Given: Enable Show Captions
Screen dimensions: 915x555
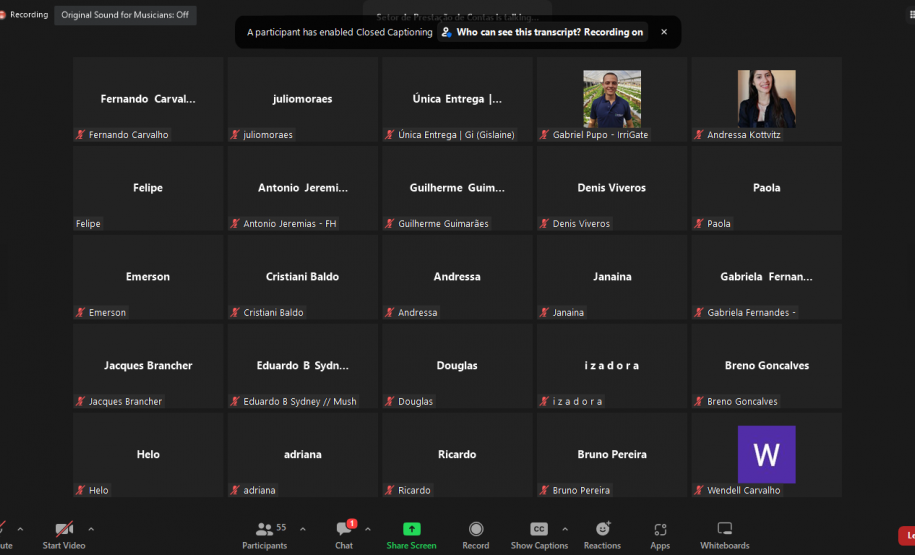Looking at the screenshot, I should [539, 534].
